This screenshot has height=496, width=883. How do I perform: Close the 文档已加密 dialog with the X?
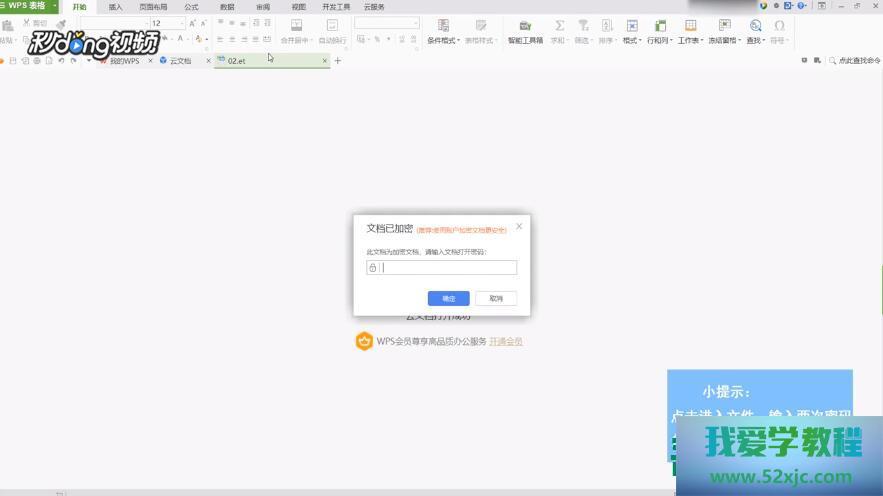tap(519, 226)
